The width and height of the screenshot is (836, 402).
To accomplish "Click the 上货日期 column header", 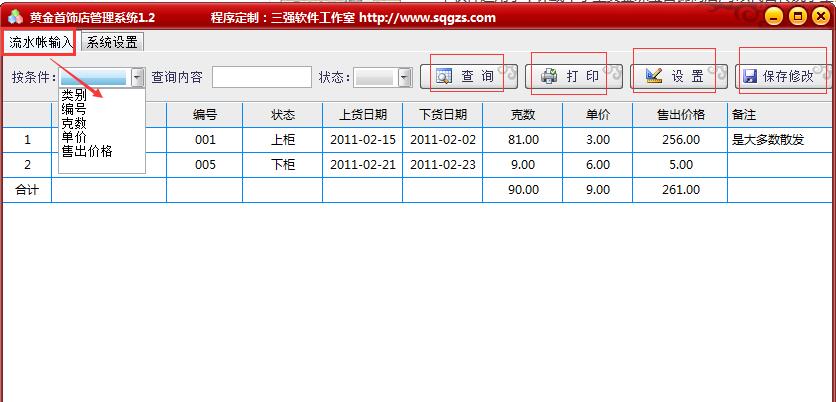I will tap(362, 114).
